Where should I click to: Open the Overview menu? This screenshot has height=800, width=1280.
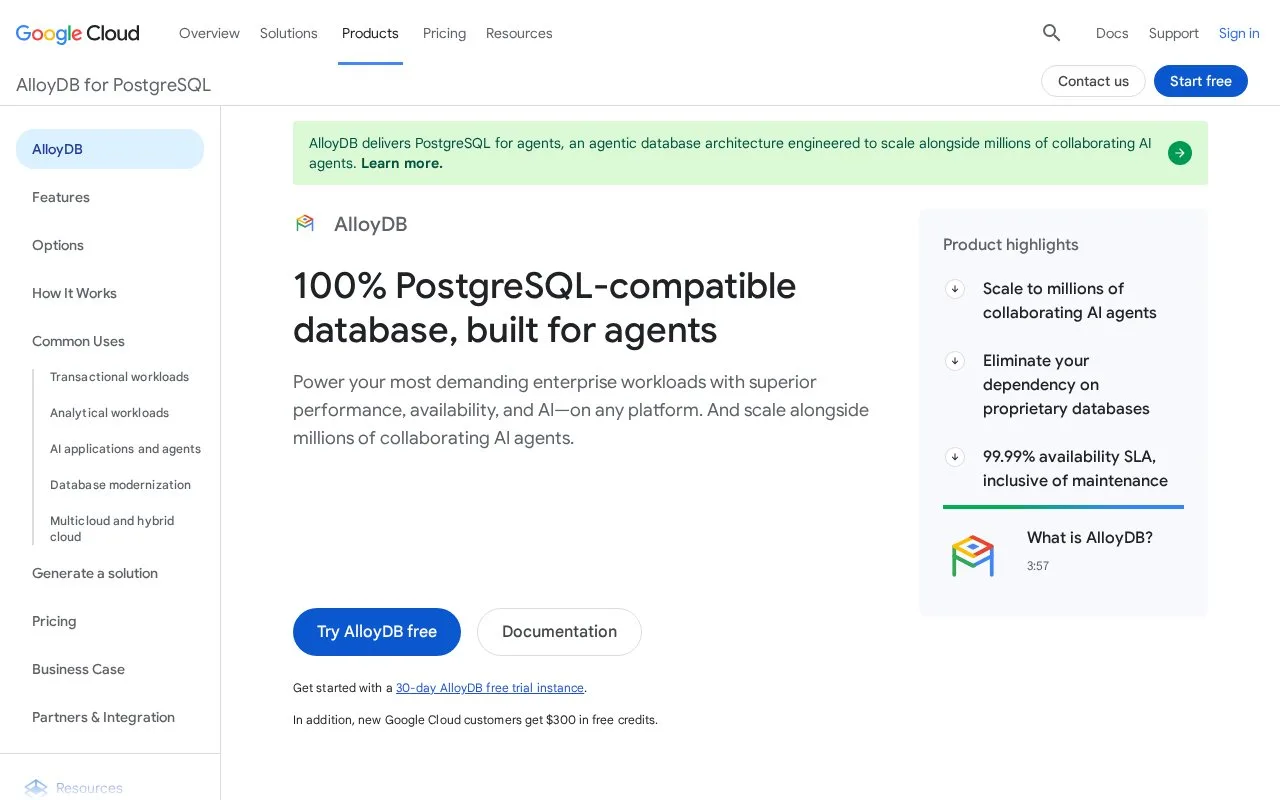(x=209, y=33)
